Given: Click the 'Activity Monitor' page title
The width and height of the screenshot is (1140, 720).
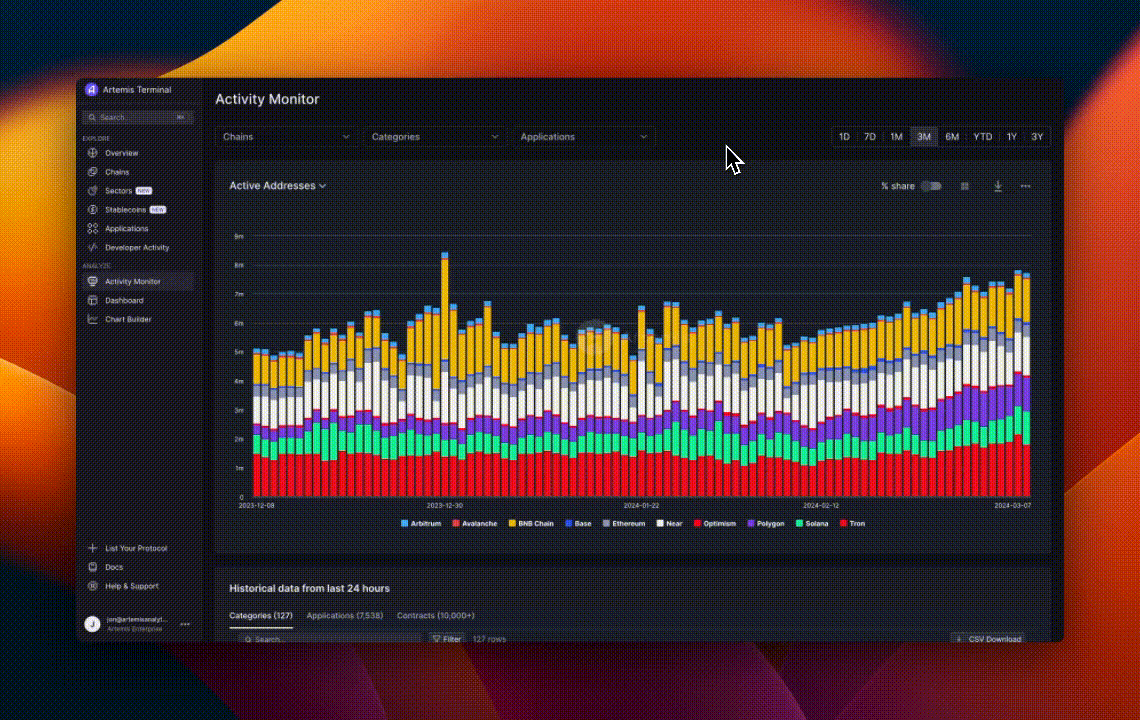Looking at the screenshot, I should [267, 100].
